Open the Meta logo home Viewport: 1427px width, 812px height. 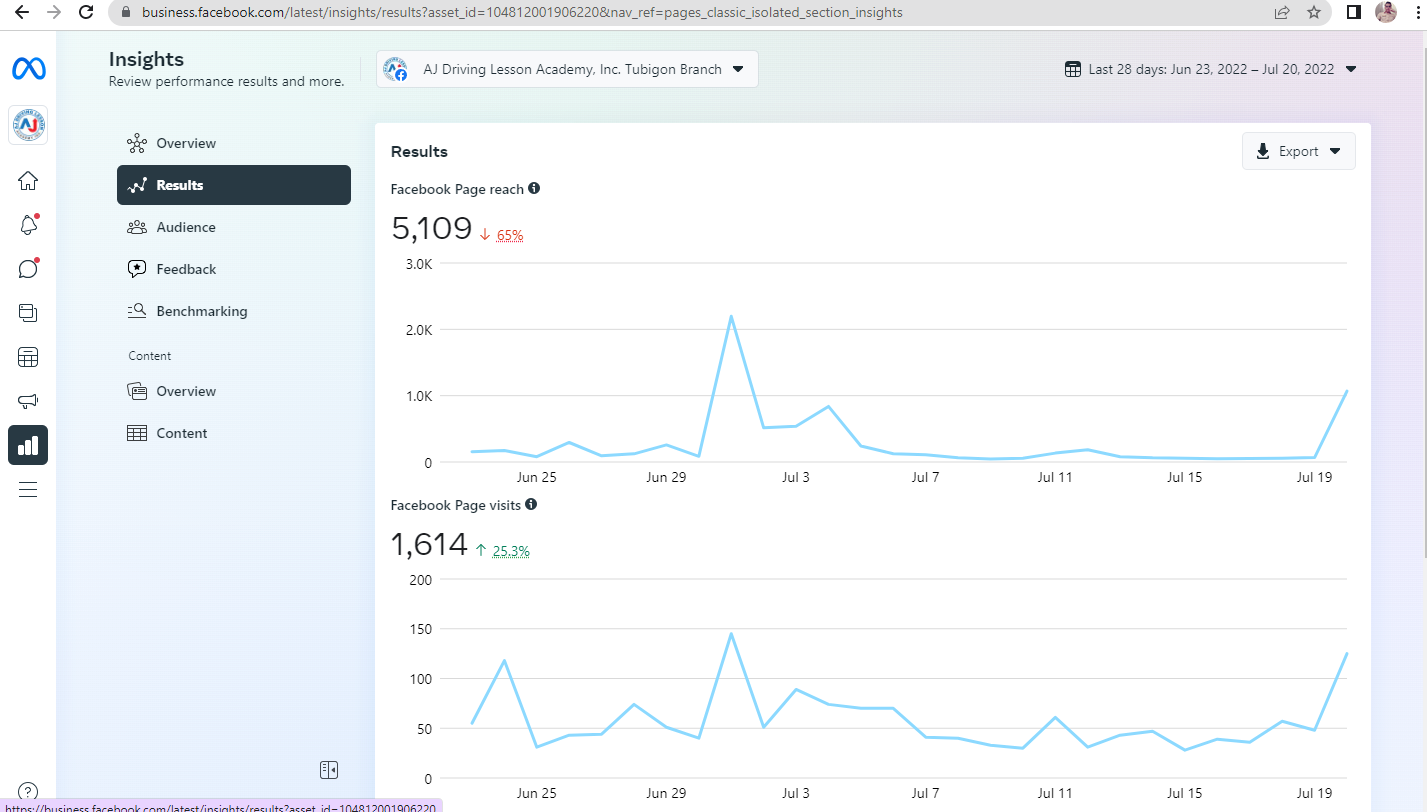[x=28, y=69]
